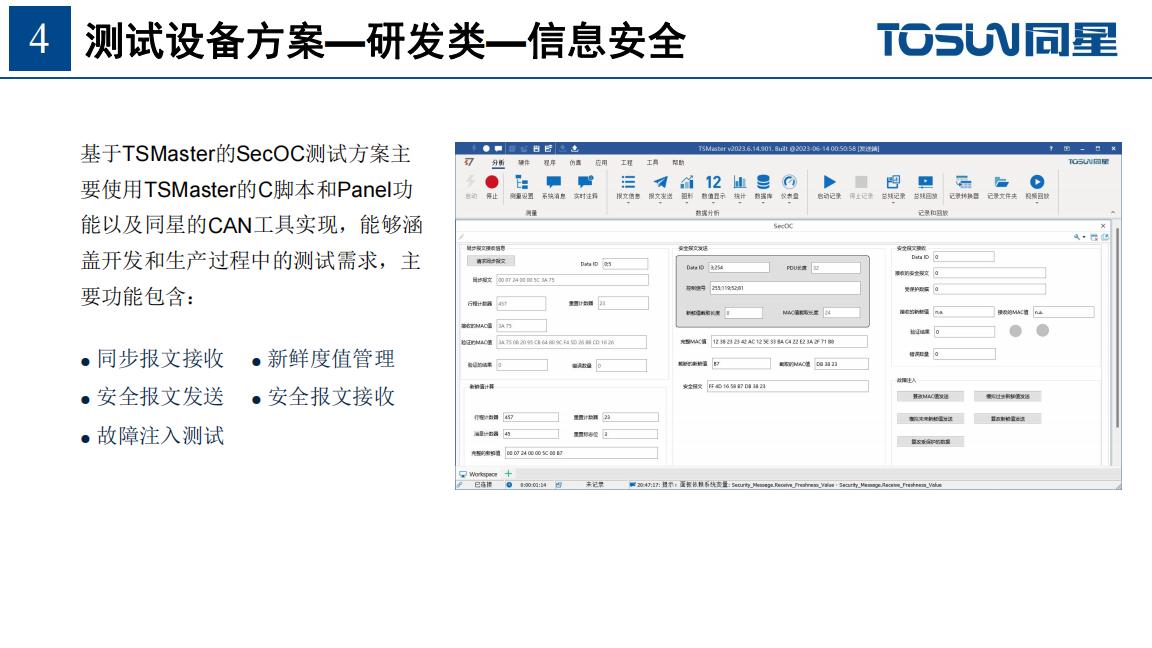Expand dropdown arrow under 总线记录

tap(893, 203)
